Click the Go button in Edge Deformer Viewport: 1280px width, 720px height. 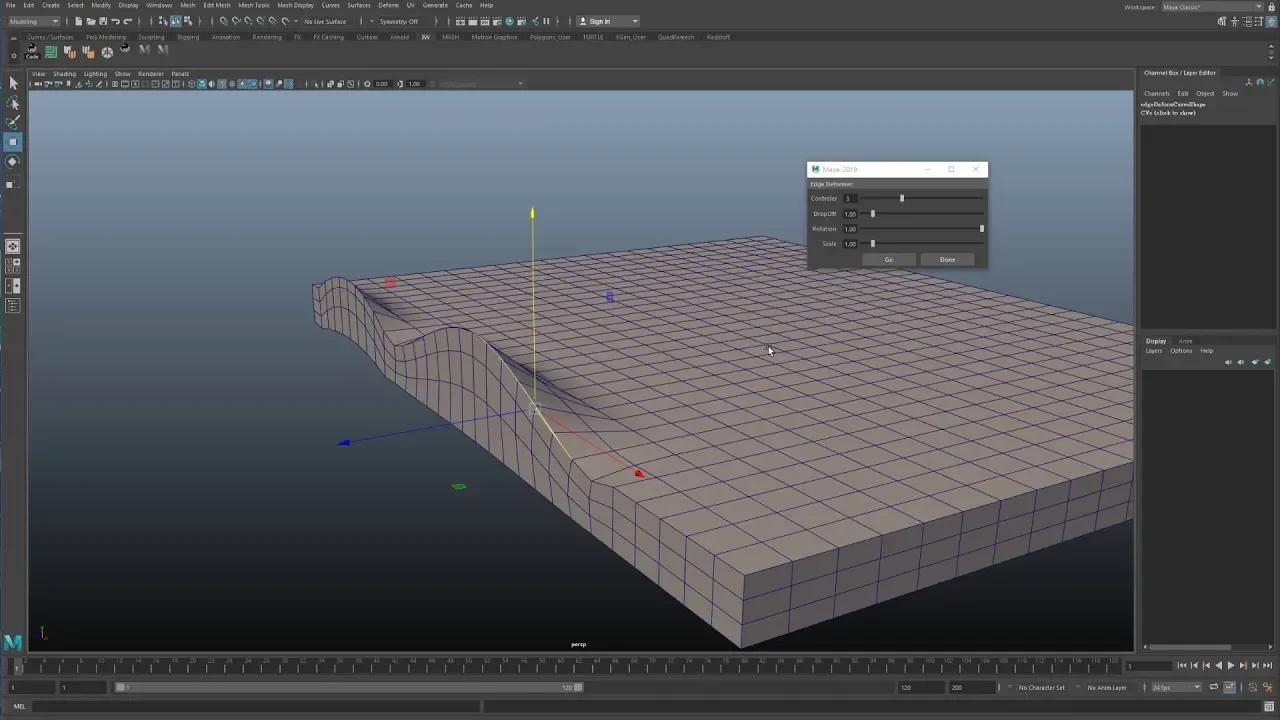click(x=888, y=260)
